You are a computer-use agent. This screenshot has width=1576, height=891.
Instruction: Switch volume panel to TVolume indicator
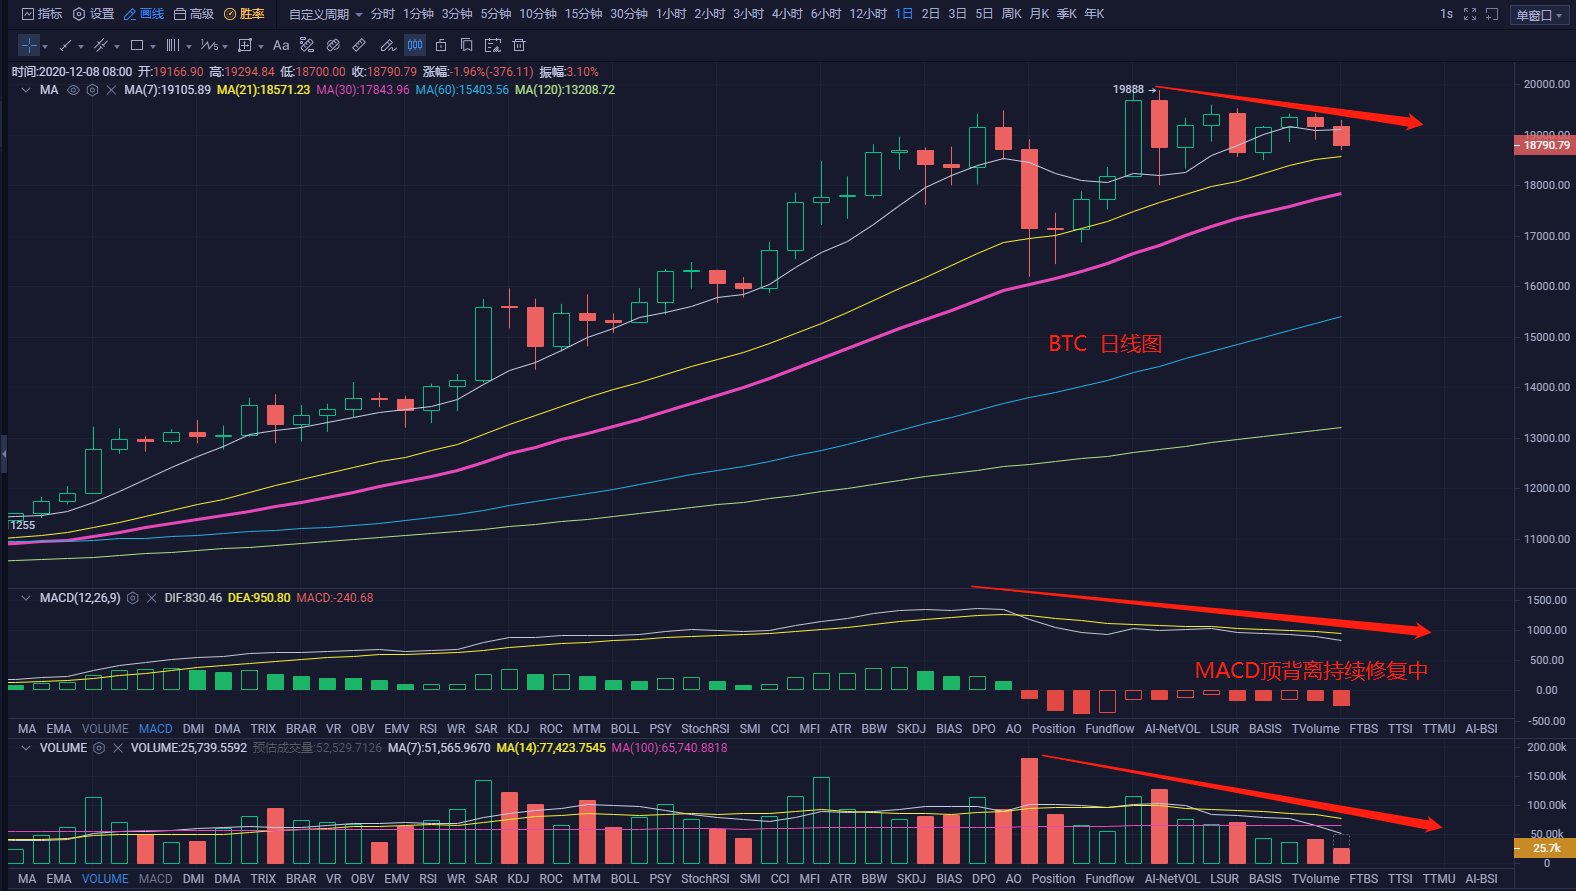(1315, 879)
